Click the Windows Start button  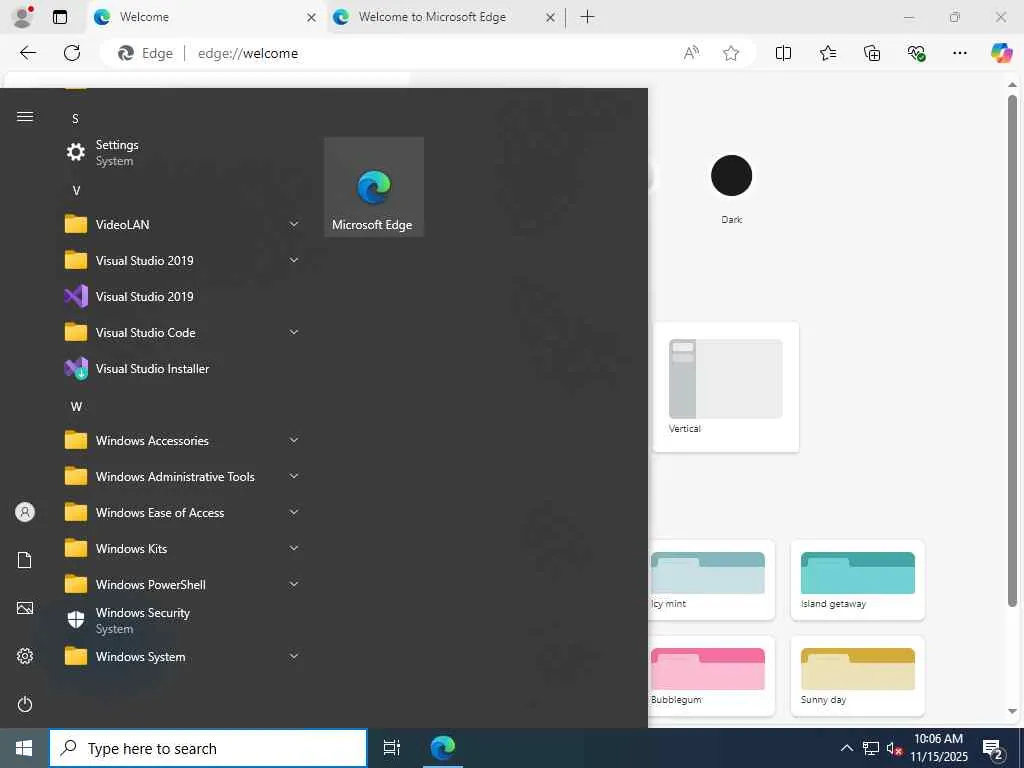pyautogui.click(x=24, y=748)
